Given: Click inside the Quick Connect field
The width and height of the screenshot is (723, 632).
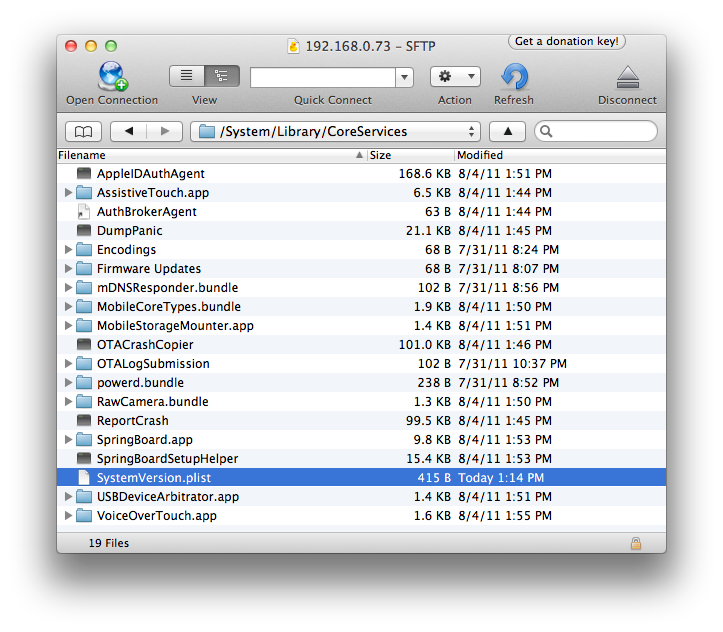Looking at the screenshot, I should click(x=323, y=77).
